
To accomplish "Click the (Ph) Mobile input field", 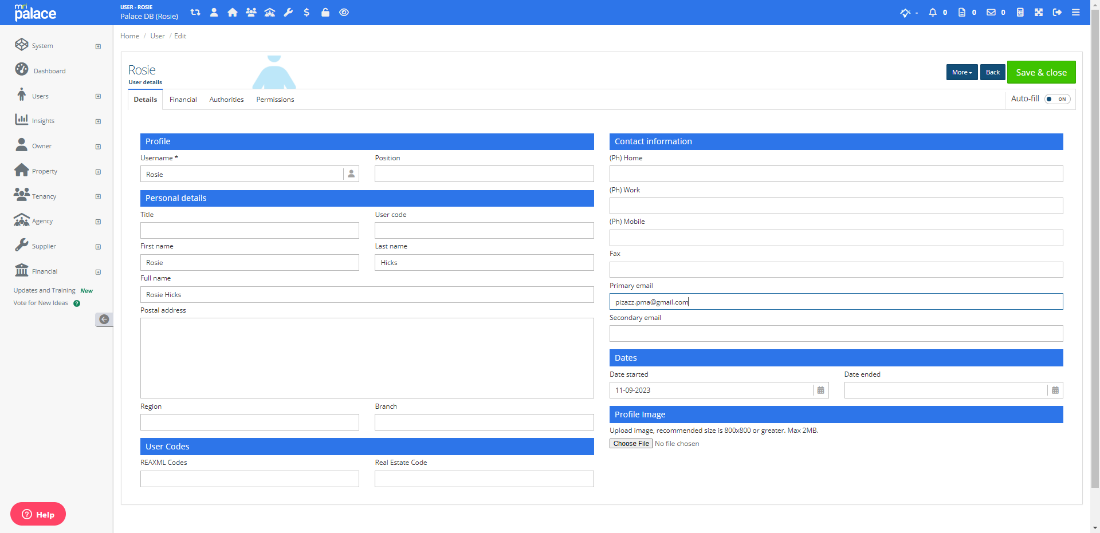I will click(x=836, y=238).
